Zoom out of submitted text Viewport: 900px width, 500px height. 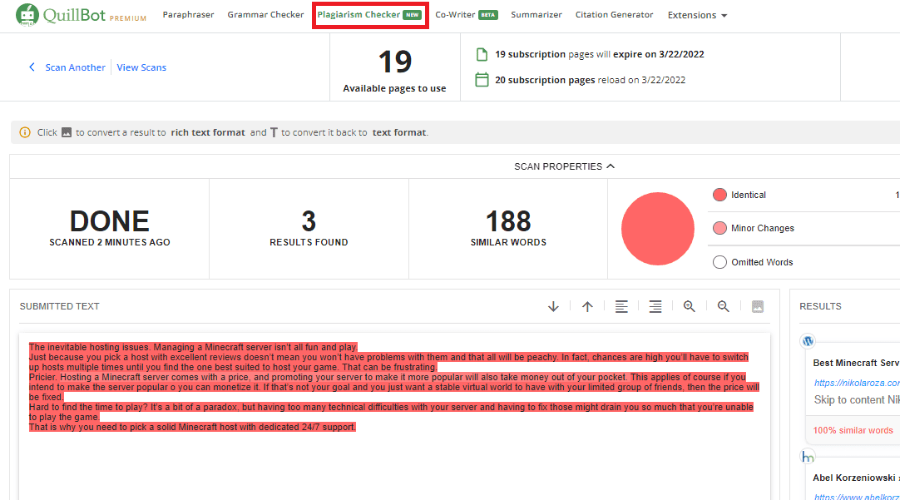(x=723, y=307)
